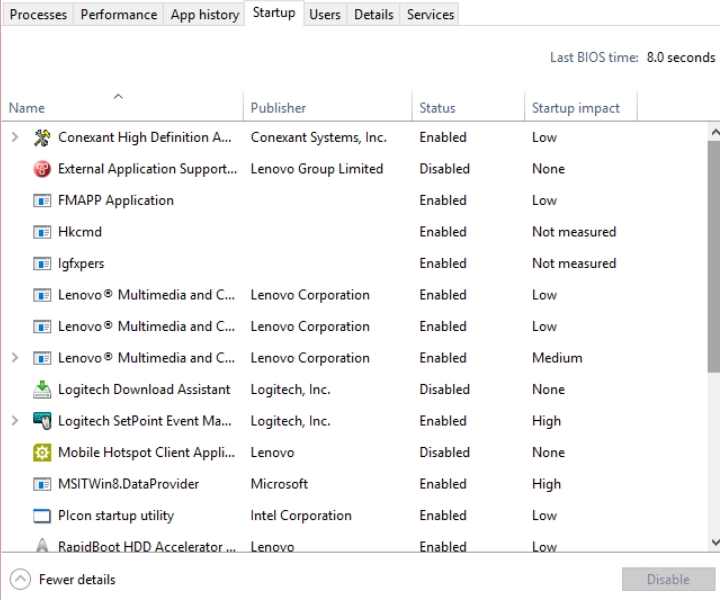Select the FMAPP Application row
Image resolution: width=722 pixels, height=605 pixels.
click(355, 201)
